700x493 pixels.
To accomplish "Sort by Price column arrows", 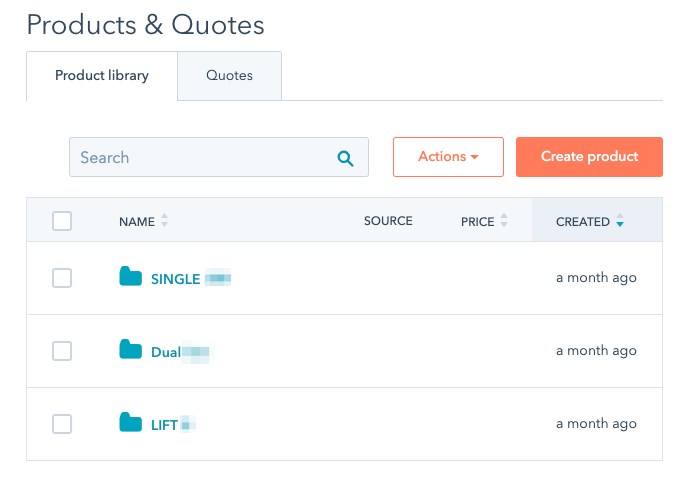I will point(504,221).
